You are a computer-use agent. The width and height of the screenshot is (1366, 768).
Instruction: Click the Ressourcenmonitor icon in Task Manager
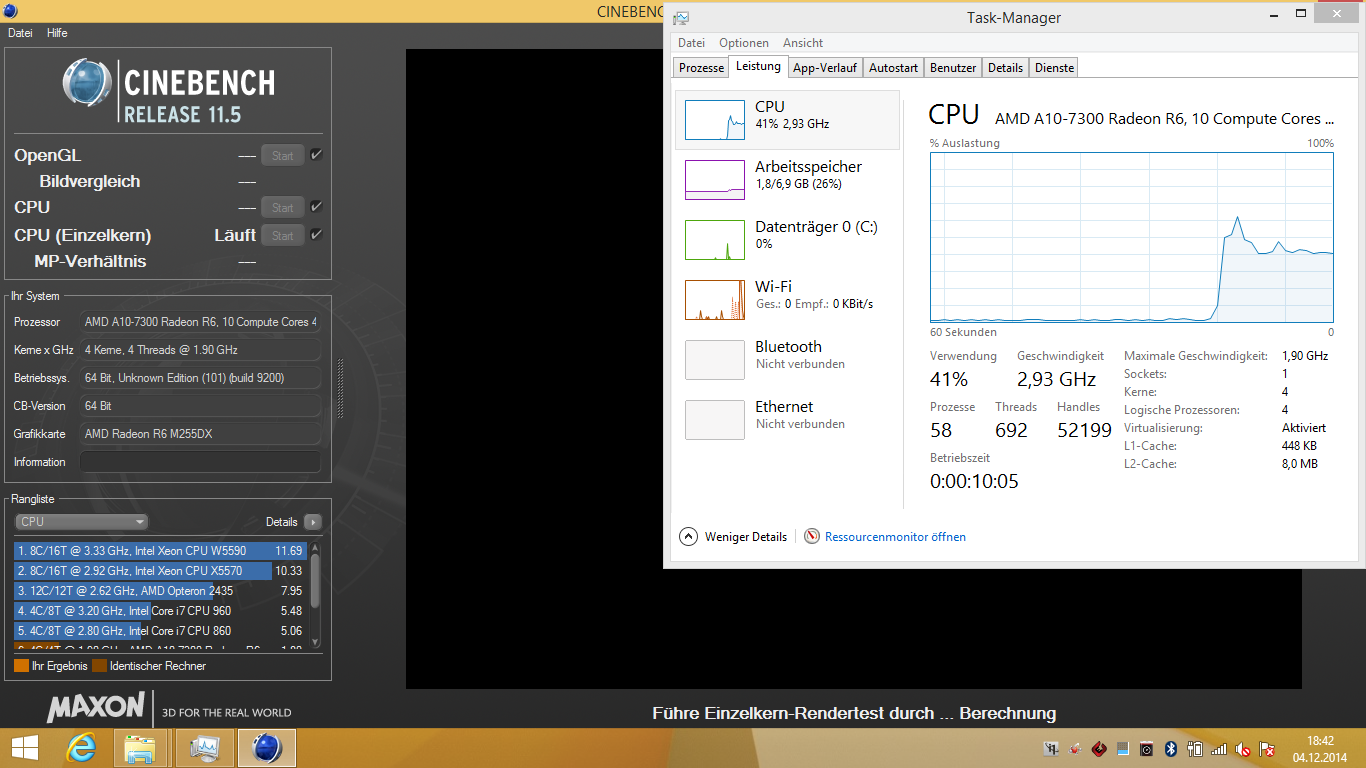812,537
